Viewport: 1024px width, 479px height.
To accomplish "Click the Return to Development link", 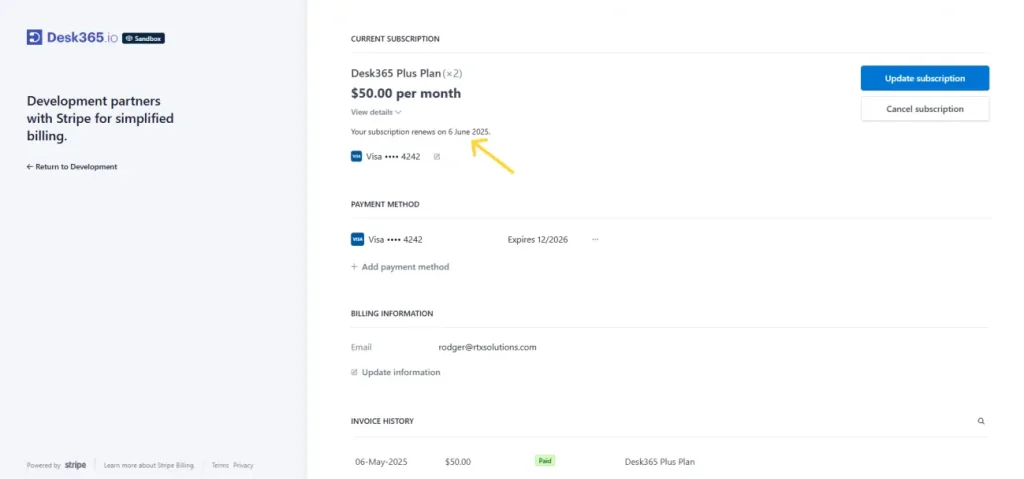I will tap(72, 167).
